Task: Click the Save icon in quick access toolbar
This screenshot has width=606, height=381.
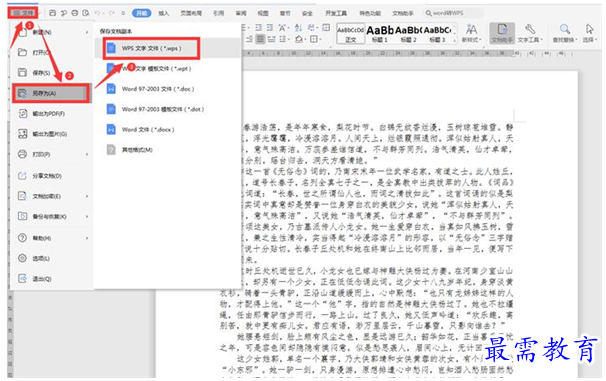Action: click(53, 13)
